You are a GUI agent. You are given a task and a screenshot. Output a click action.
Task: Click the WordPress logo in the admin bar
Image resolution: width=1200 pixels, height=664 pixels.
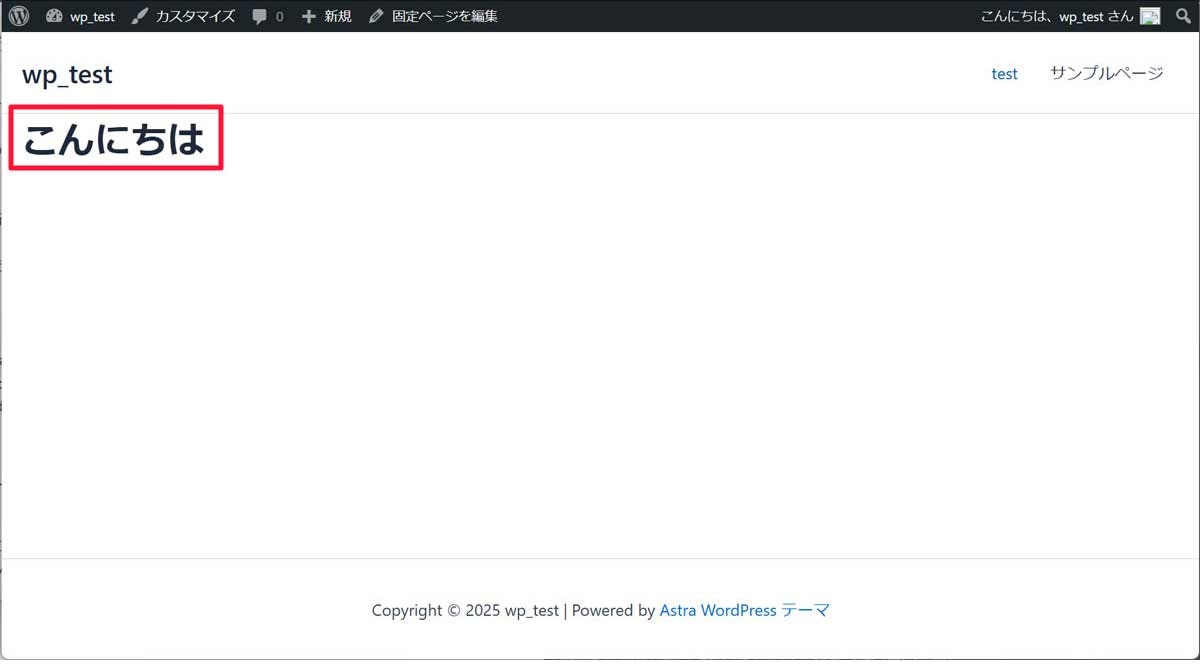point(17,15)
